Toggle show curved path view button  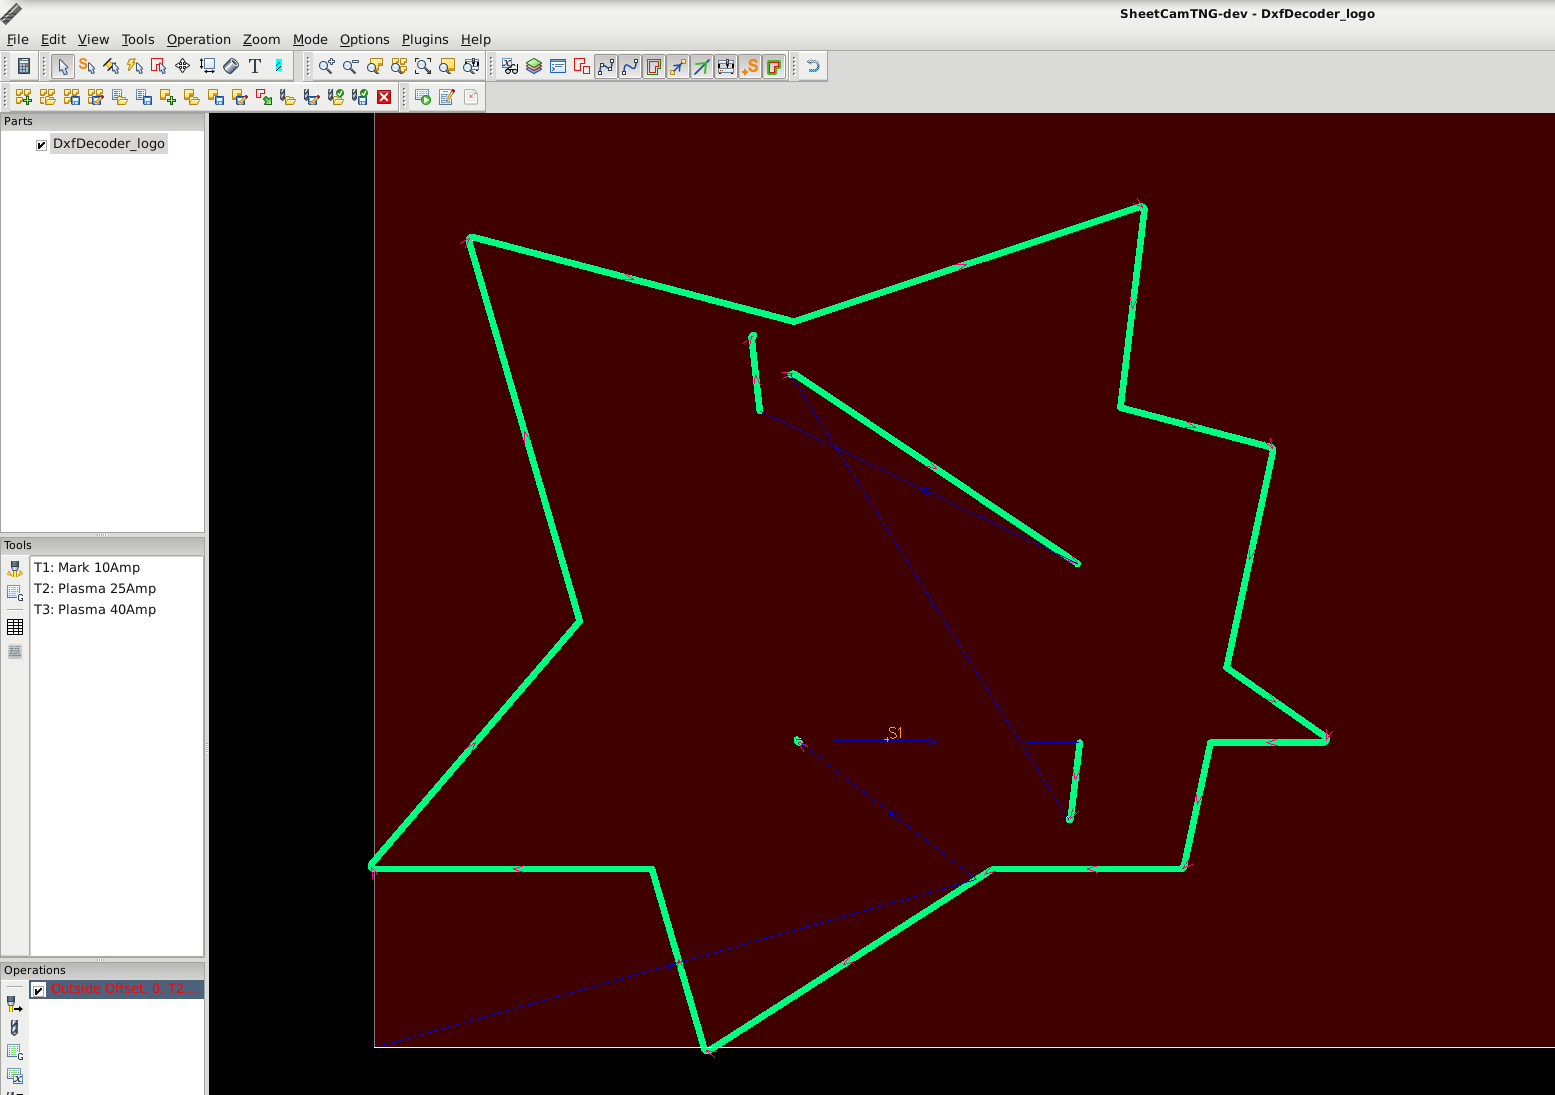(630, 66)
